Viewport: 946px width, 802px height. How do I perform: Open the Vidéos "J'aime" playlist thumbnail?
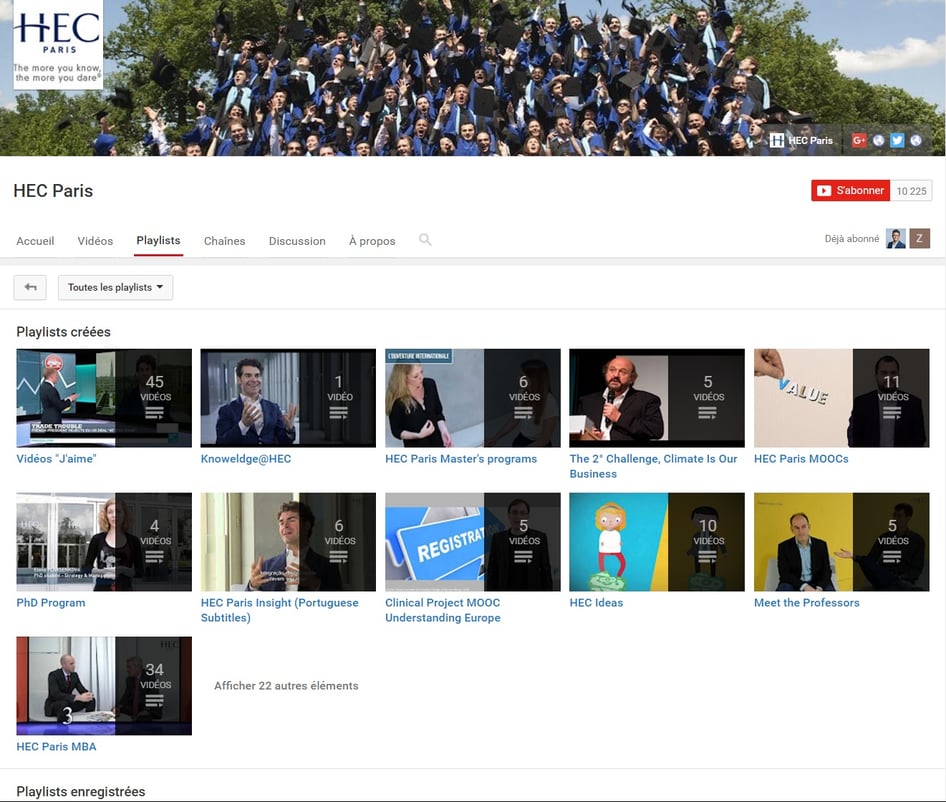pyautogui.click(x=104, y=398)
